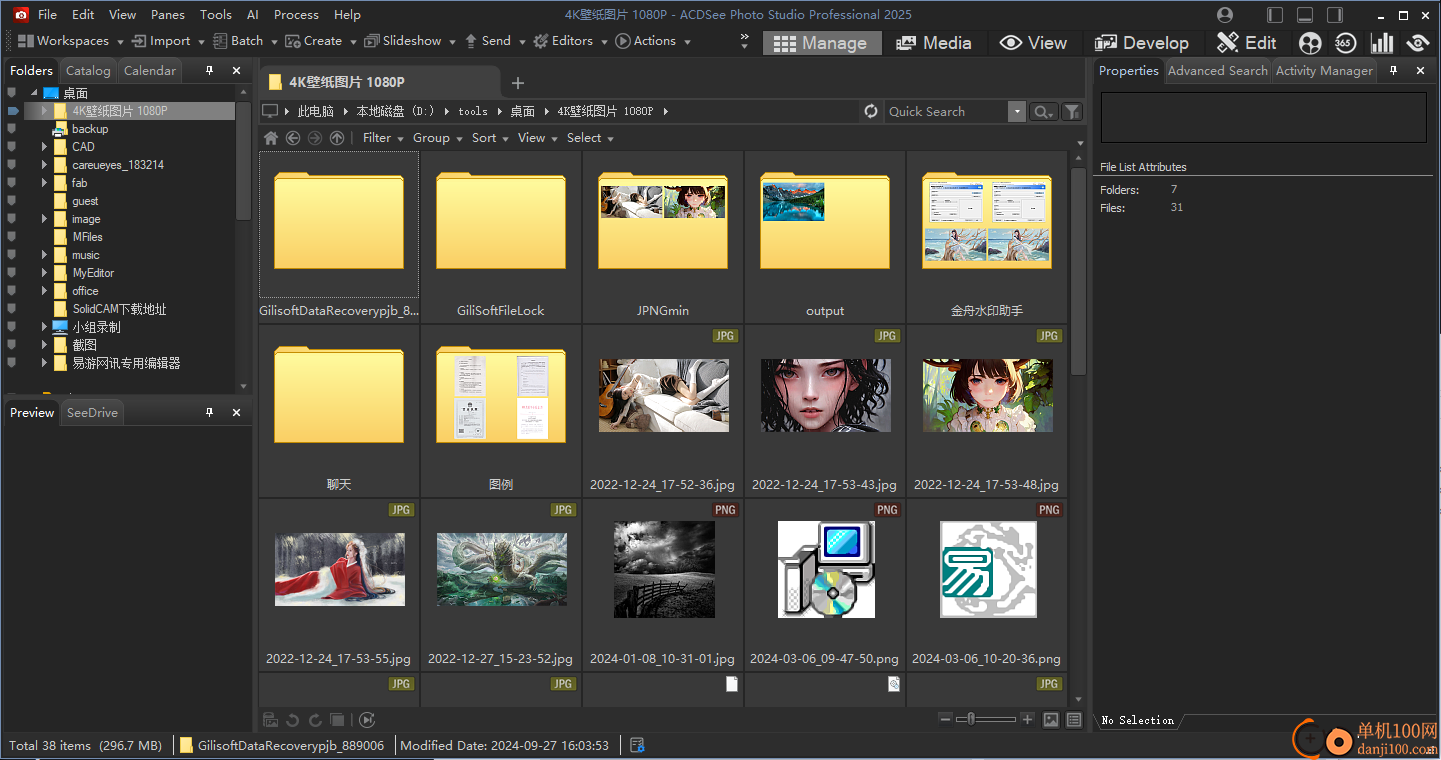This screenshot has height=760, width=1441.
Task: Toggle easy-select marker for CAD folder
Action: pyautogui.click(x=11, y=147)
